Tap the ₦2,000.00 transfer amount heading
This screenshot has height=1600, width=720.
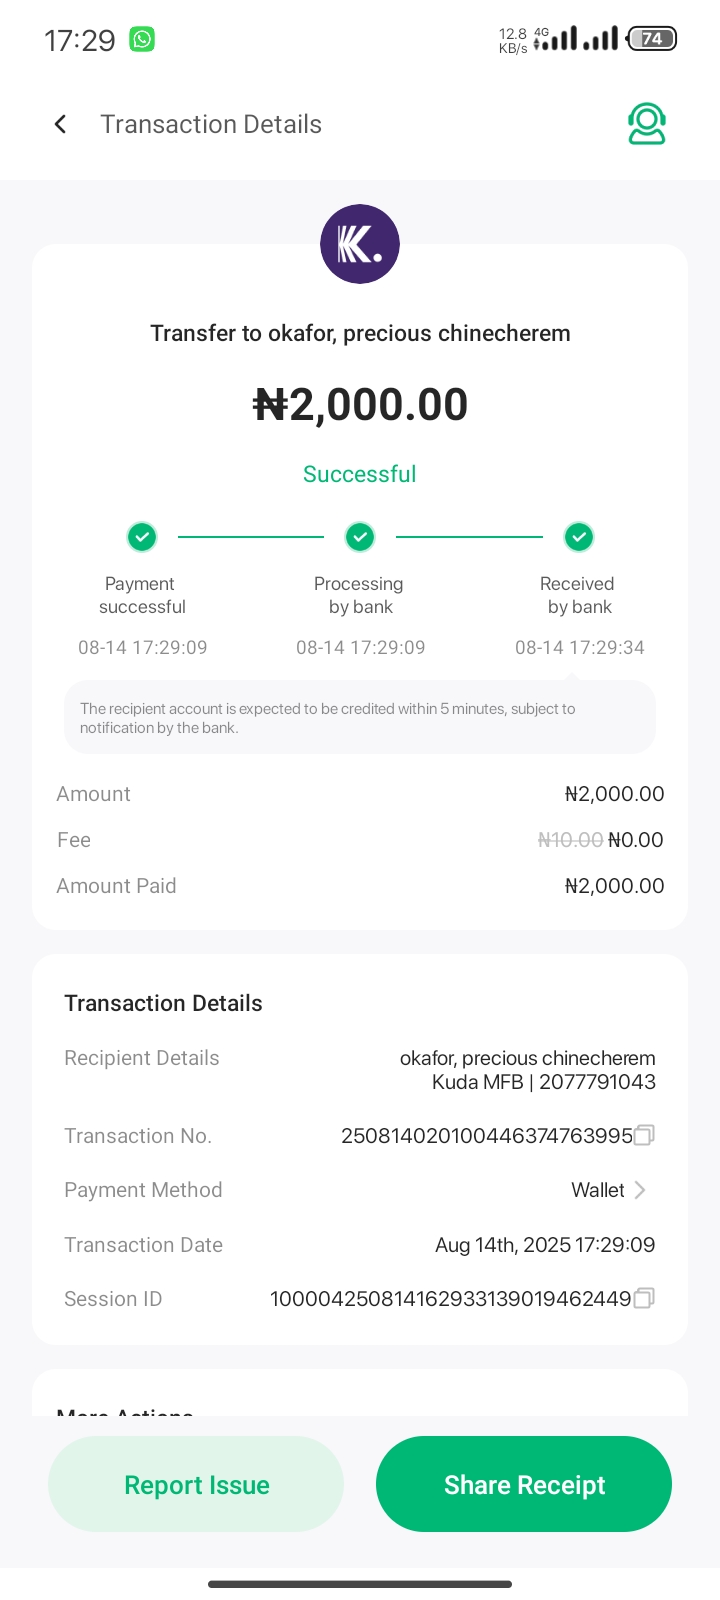coord(360,405)
